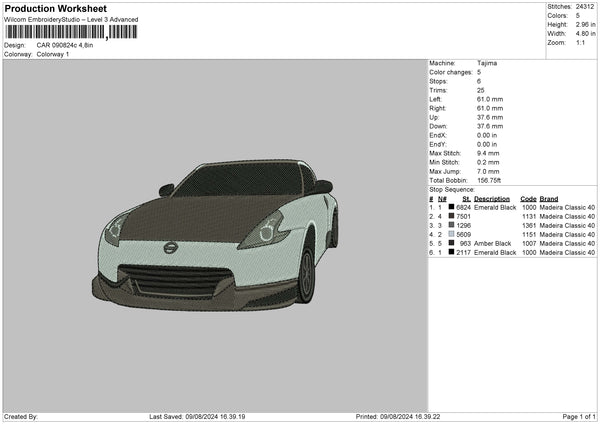The width and height of the screenshot is (600, 424).
Task: Click the Amber Black color swatch
Action: pyautogui.click(x=451, y=243)
